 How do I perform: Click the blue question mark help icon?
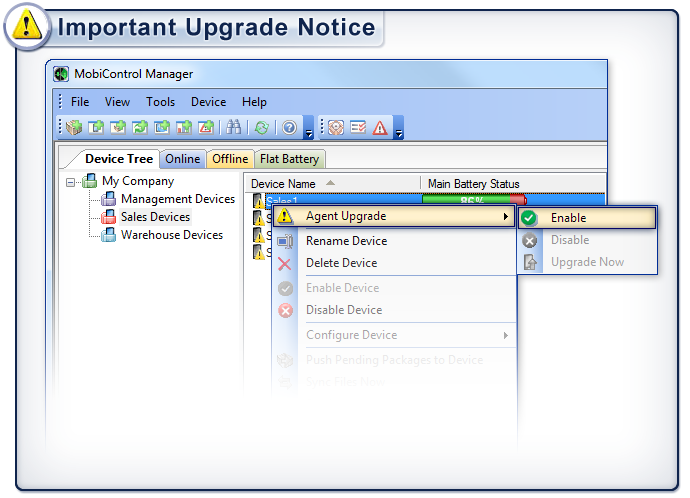point(289,128)
